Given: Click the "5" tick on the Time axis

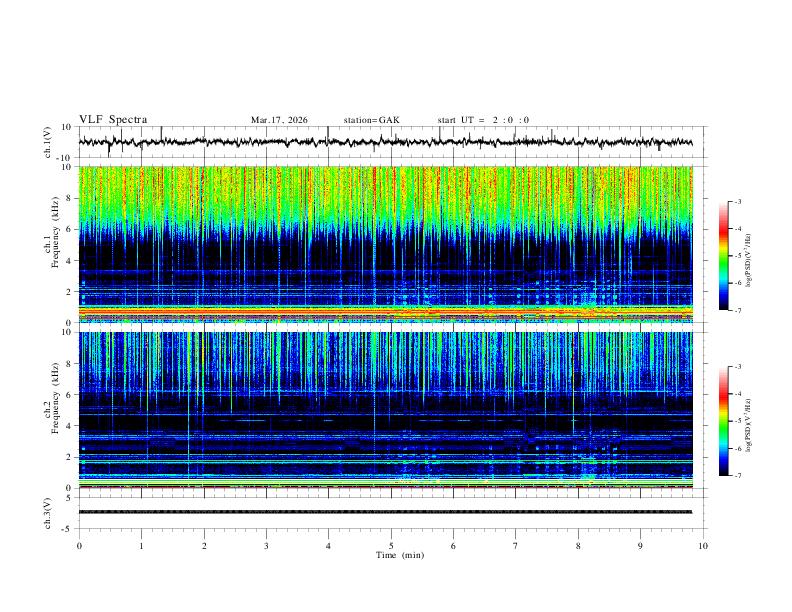Looking at the screenshot, I should click(x=391, y=546).
